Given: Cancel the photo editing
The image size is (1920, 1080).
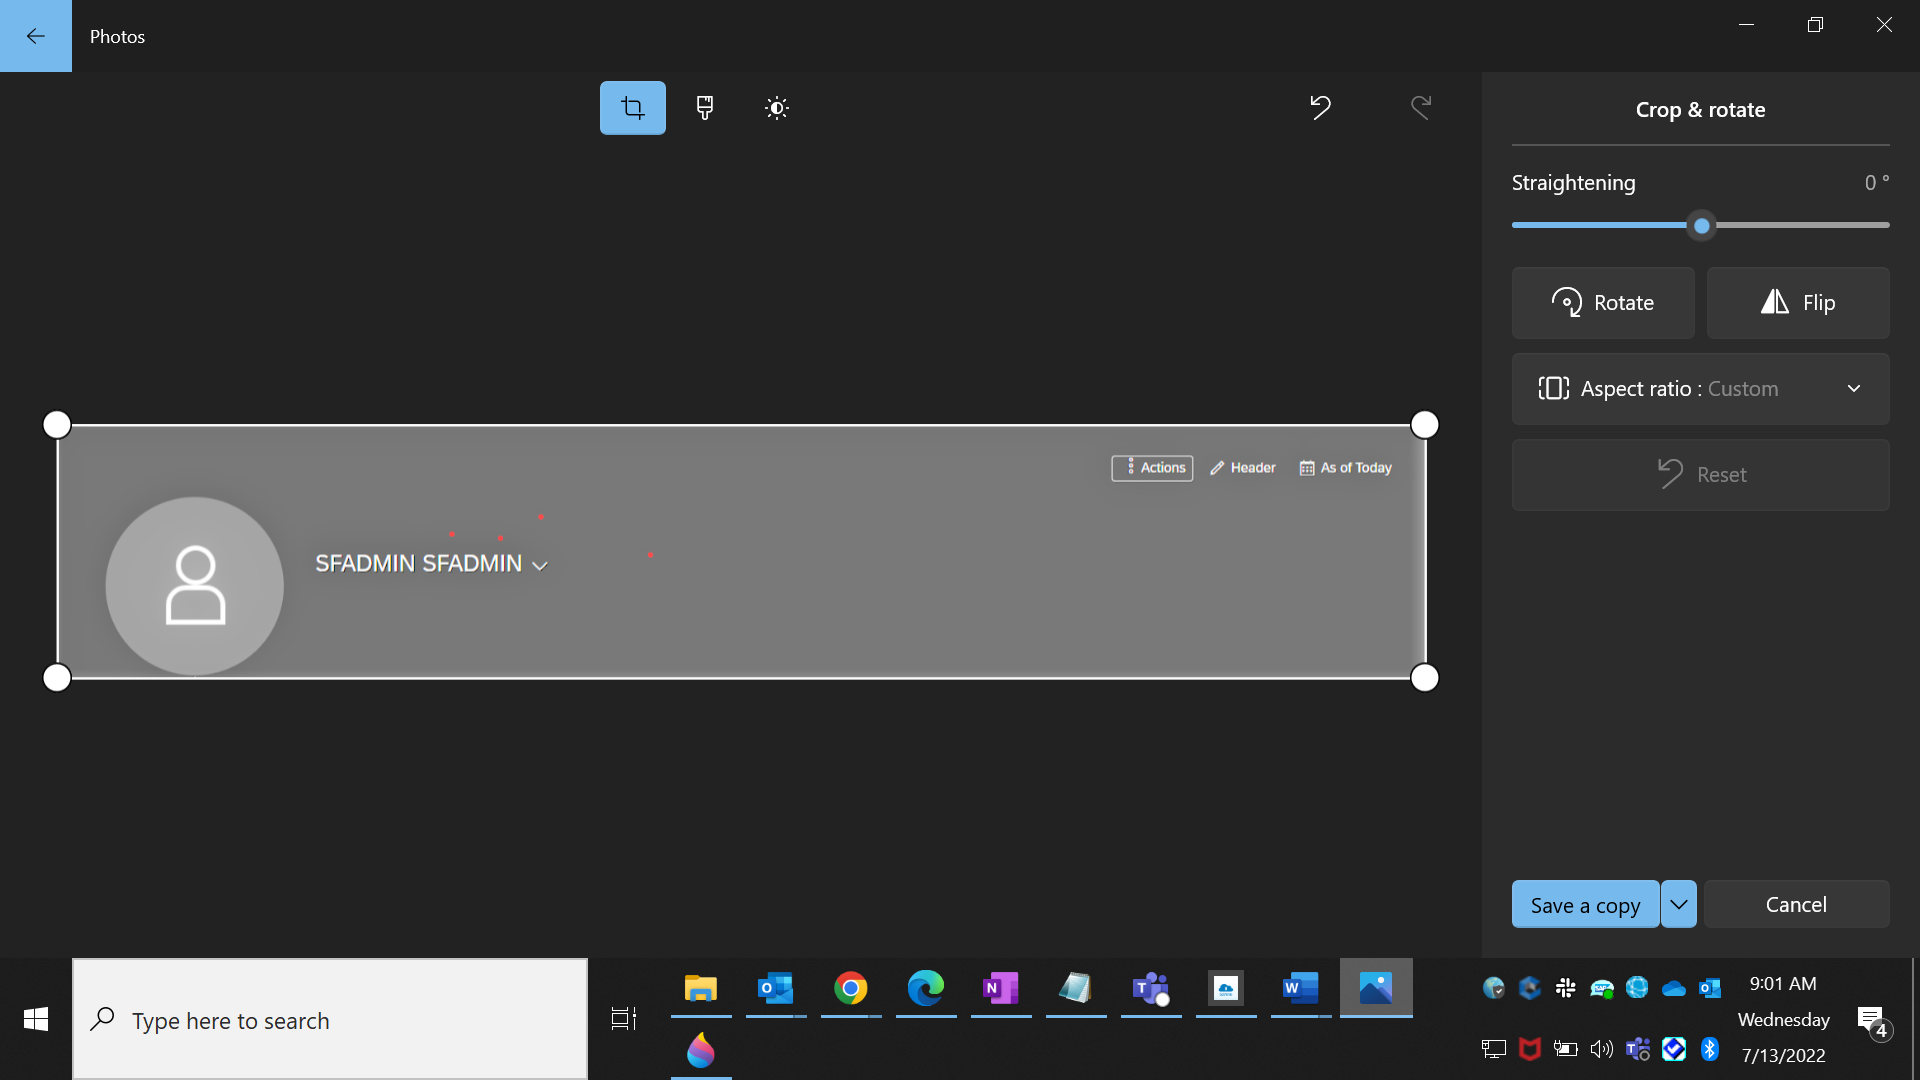Looking at the screenshot, I should point(1796,904).
